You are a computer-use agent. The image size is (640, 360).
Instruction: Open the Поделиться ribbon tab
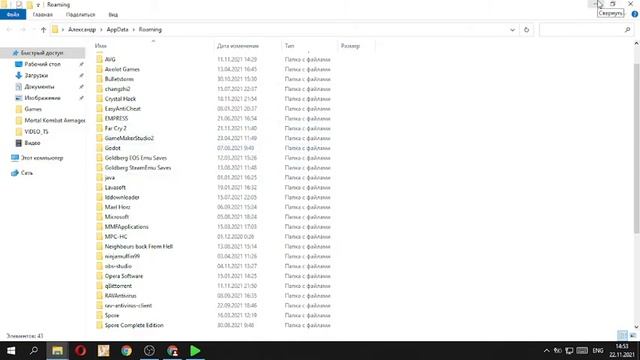coord(80,14)
